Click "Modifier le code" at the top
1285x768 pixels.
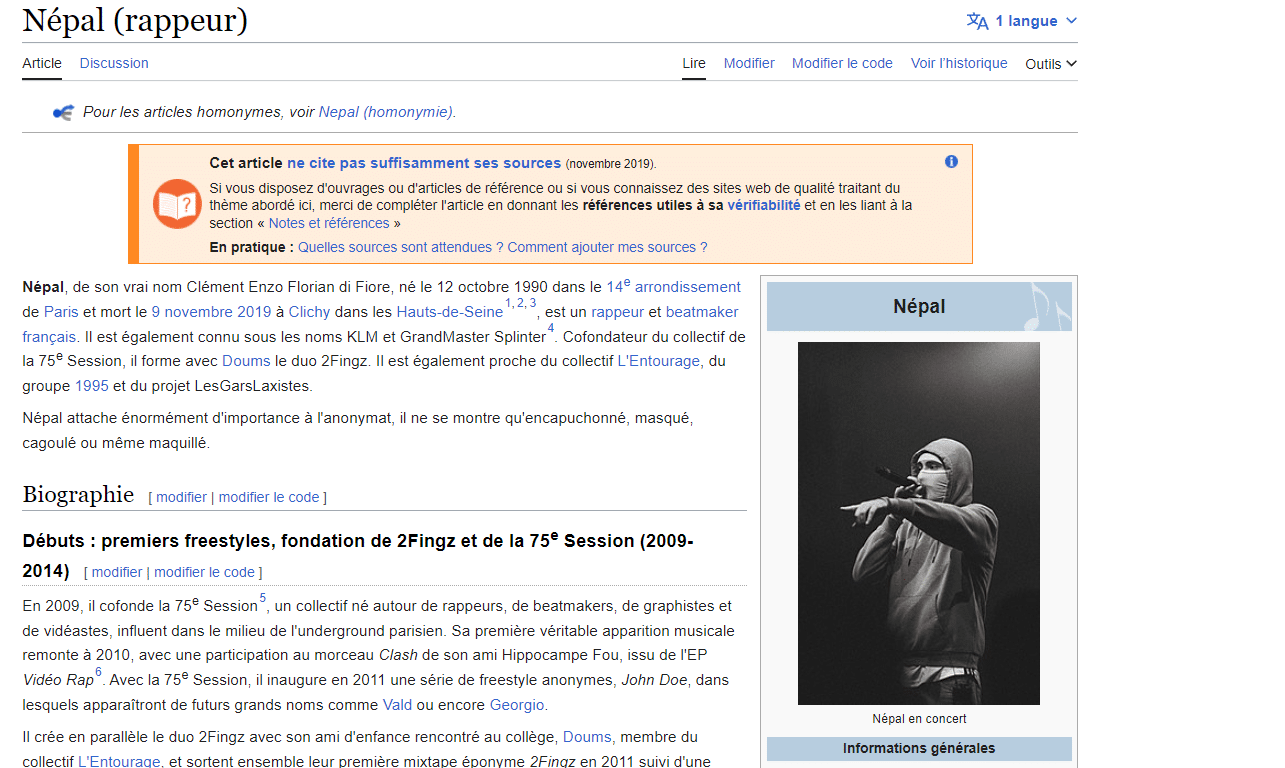842,63
